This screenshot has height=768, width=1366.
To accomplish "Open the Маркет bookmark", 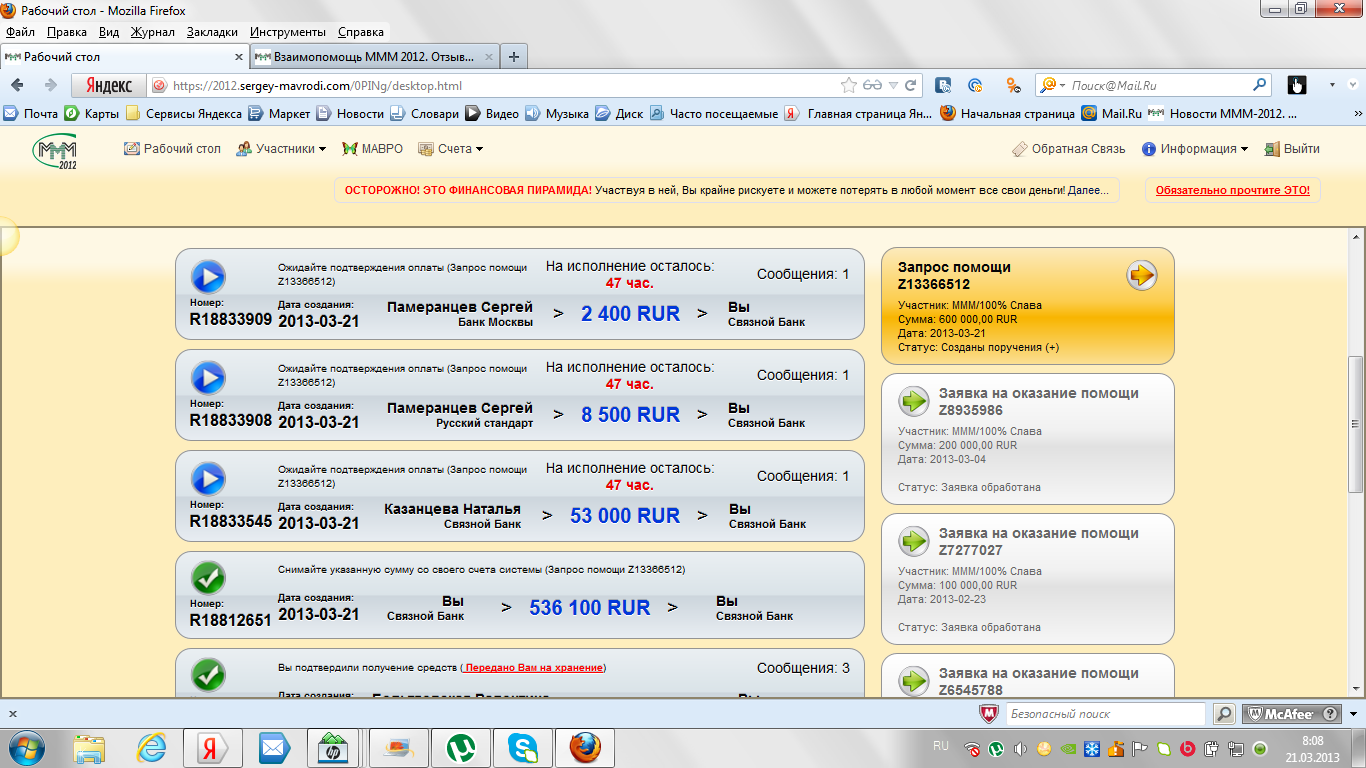I will coord(280,114).
